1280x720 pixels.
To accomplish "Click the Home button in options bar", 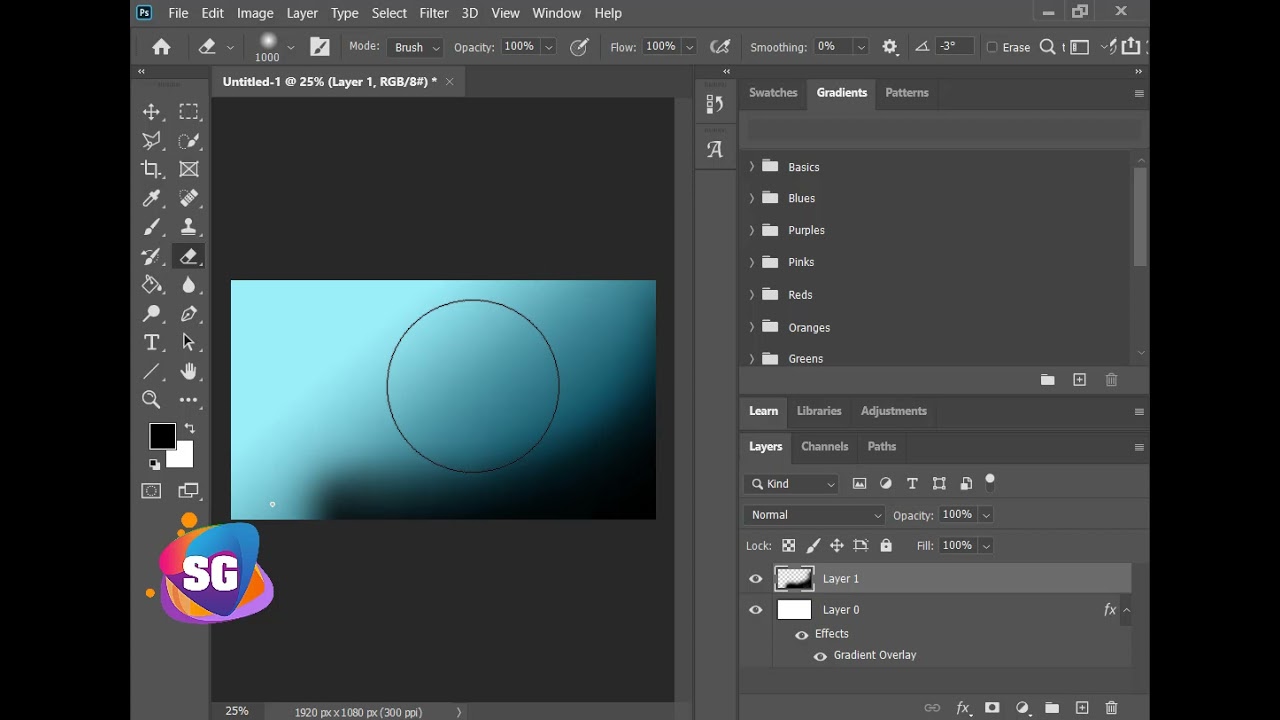I will coord(161,47).
